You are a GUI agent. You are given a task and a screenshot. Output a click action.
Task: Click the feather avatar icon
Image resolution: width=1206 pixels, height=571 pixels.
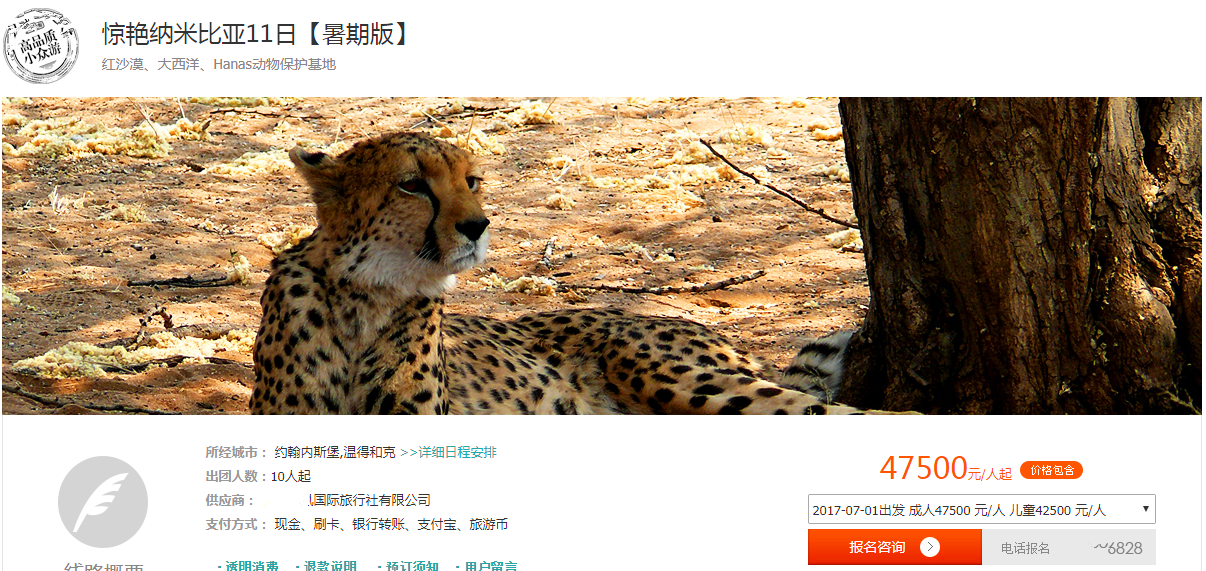point(103,501)
